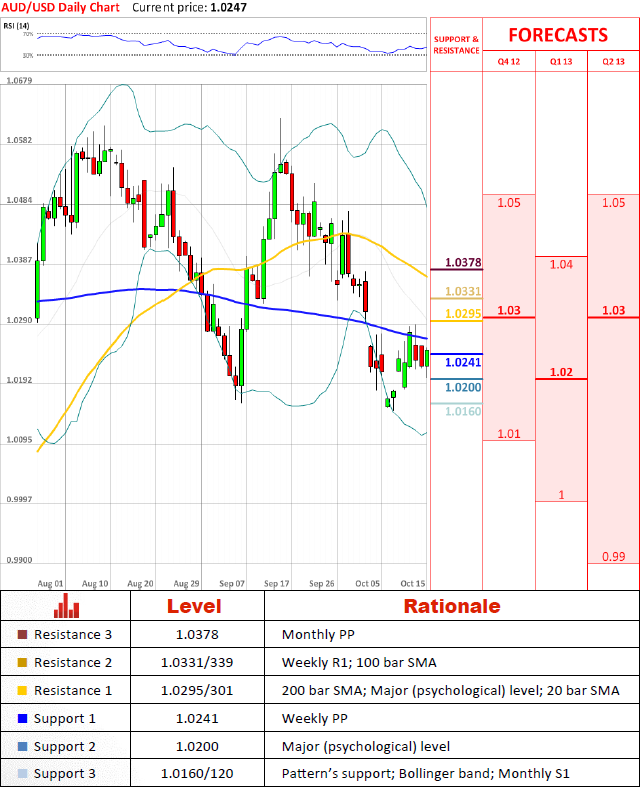
Task: Switch to the Q1 13 forecast column
Action: click(561, 62)
